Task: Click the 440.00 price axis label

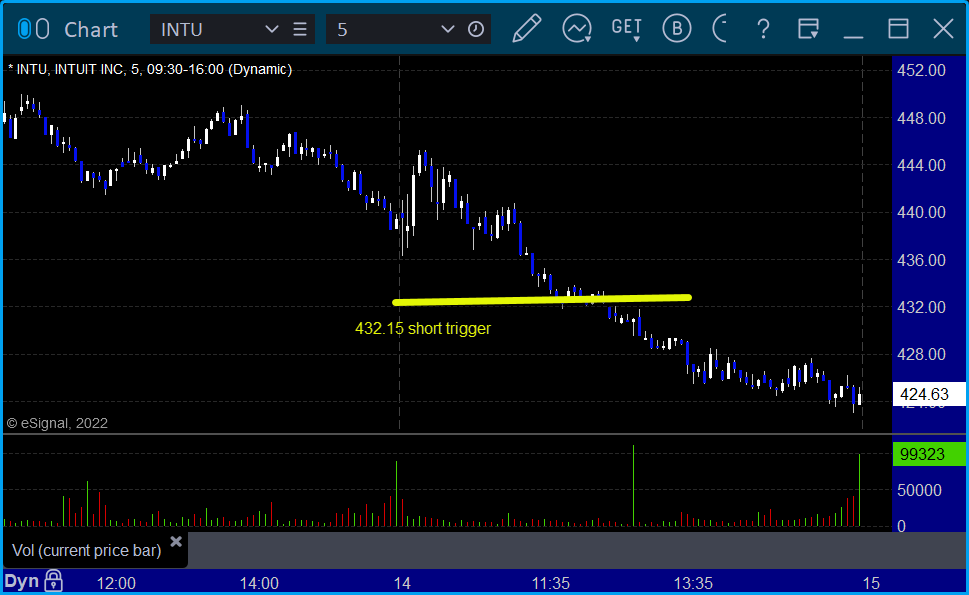Action: click(921, 212)
